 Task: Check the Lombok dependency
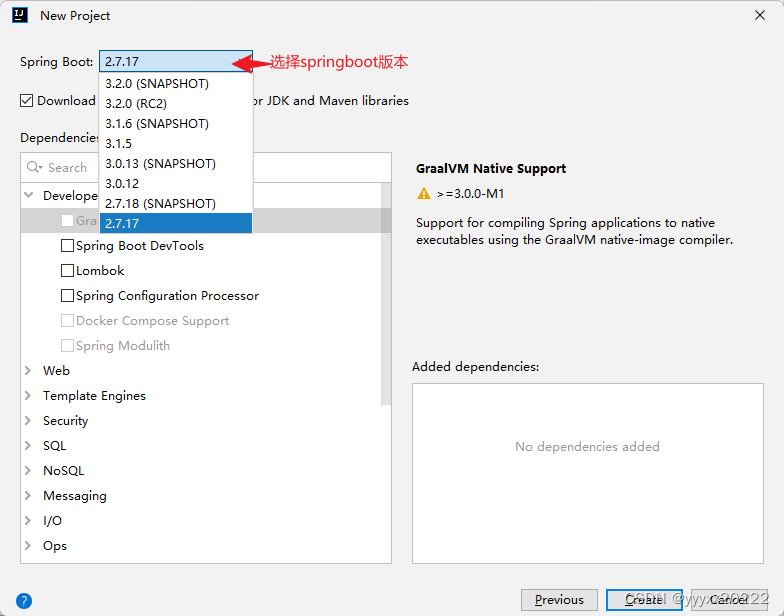coord(67,270)
